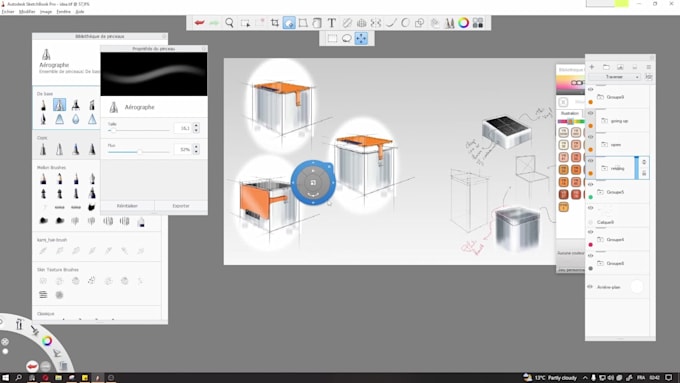
Task: Choose the lasso/ellipse selection option
Action: 347,39
